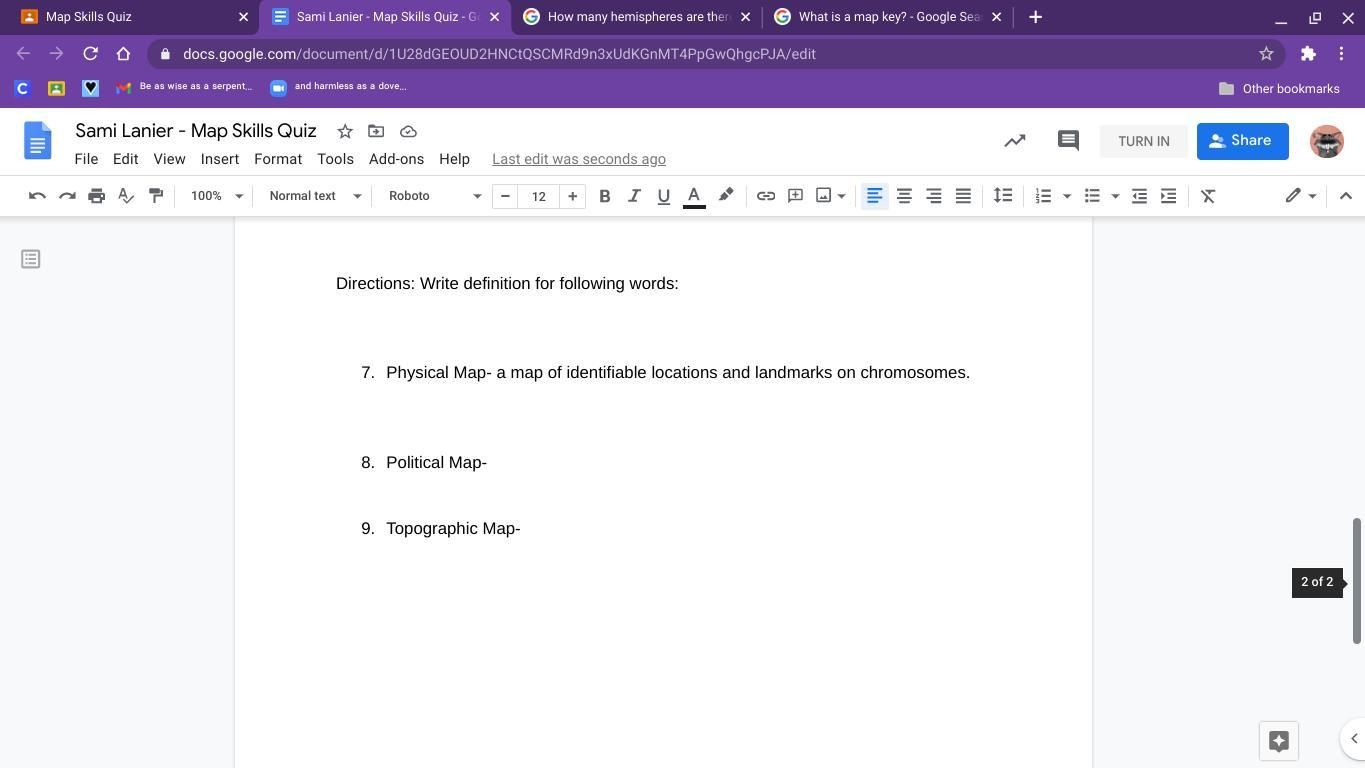Show the document outline icon

(31, 259)
